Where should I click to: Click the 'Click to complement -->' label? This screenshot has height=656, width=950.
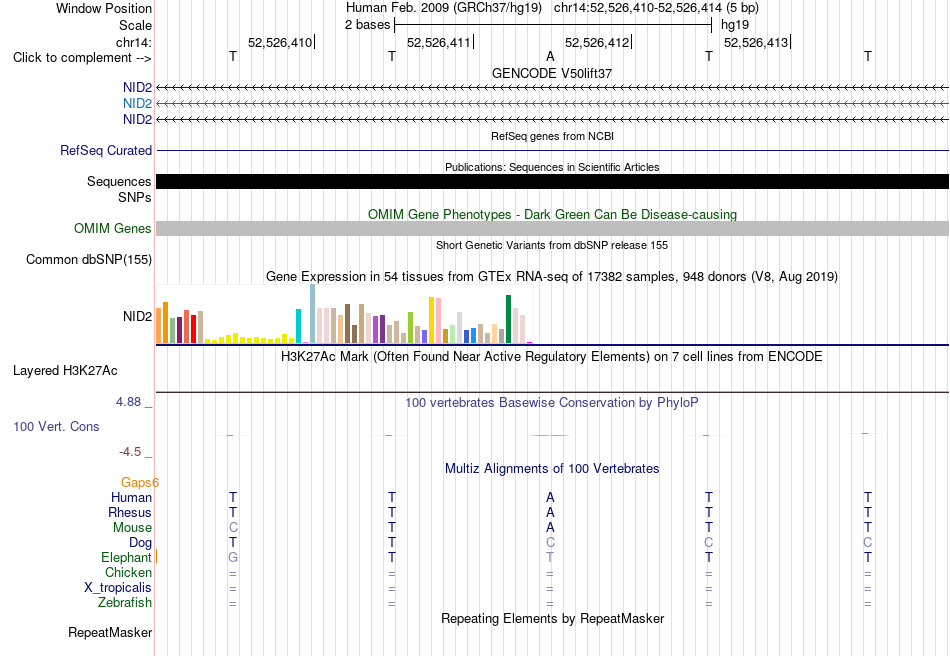click(x=82, y=58)
